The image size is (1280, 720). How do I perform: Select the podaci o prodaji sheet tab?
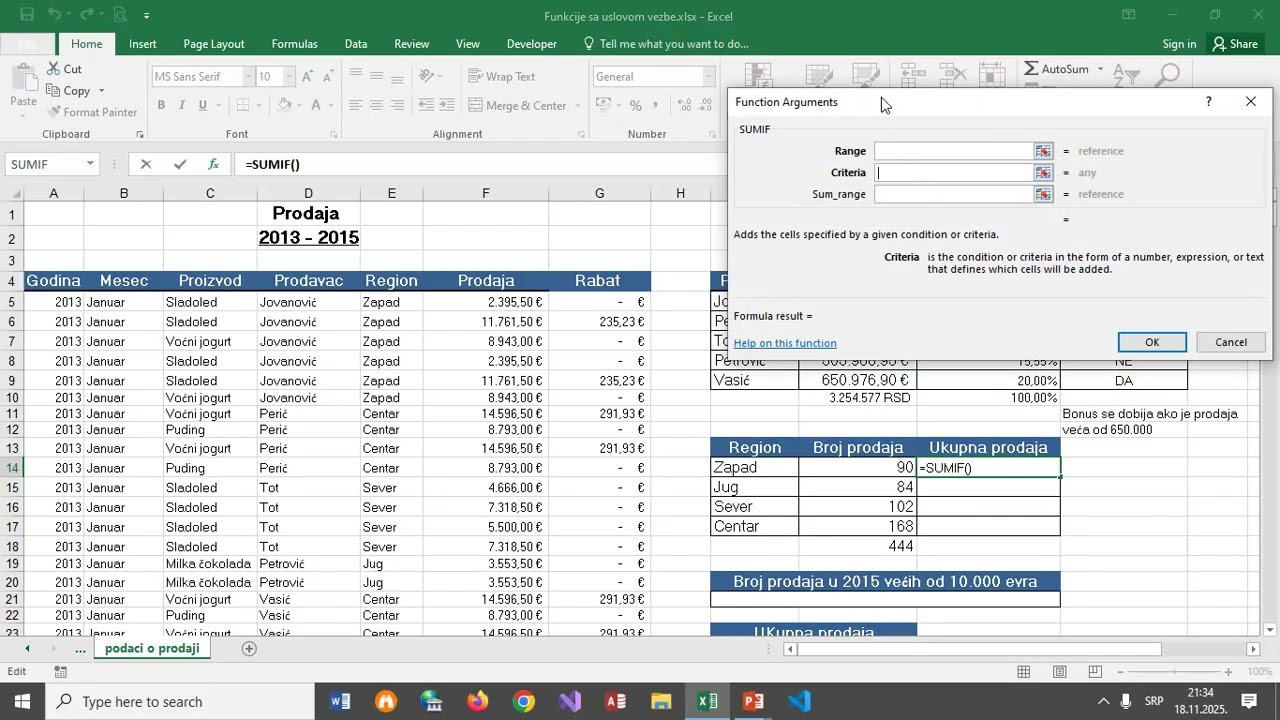(152, 649)
